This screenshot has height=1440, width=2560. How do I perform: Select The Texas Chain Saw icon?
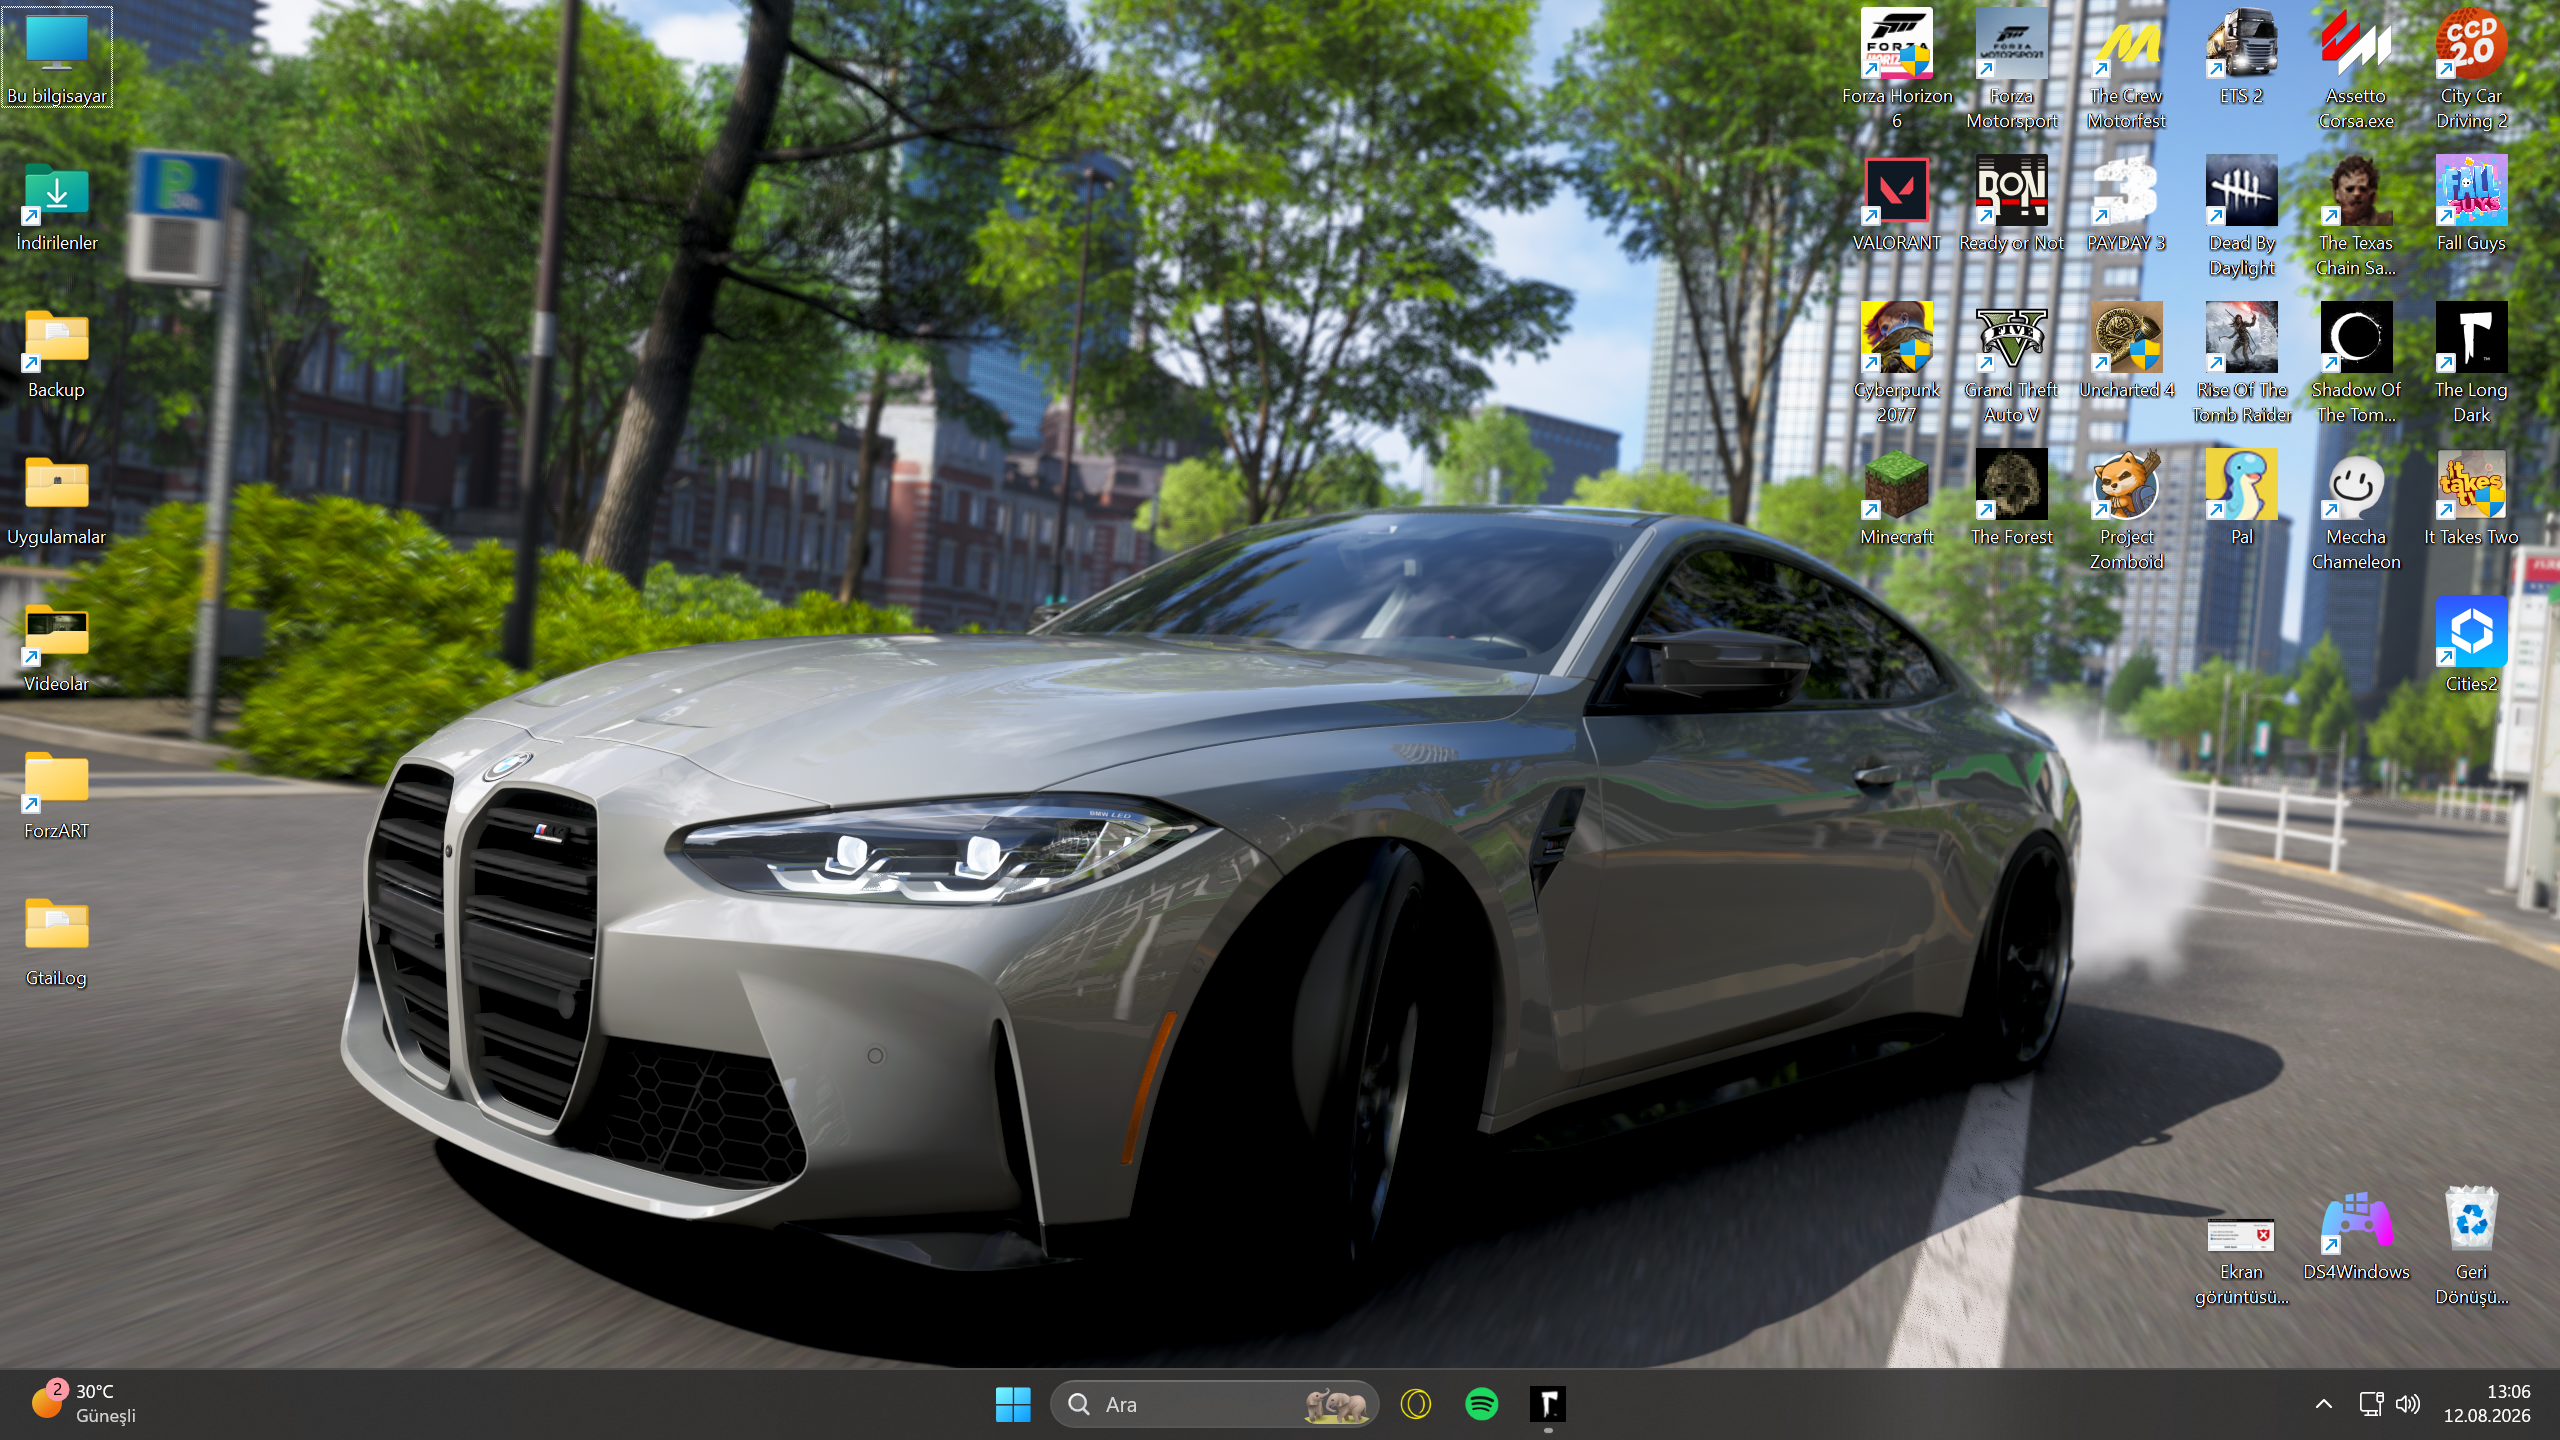2357,217
